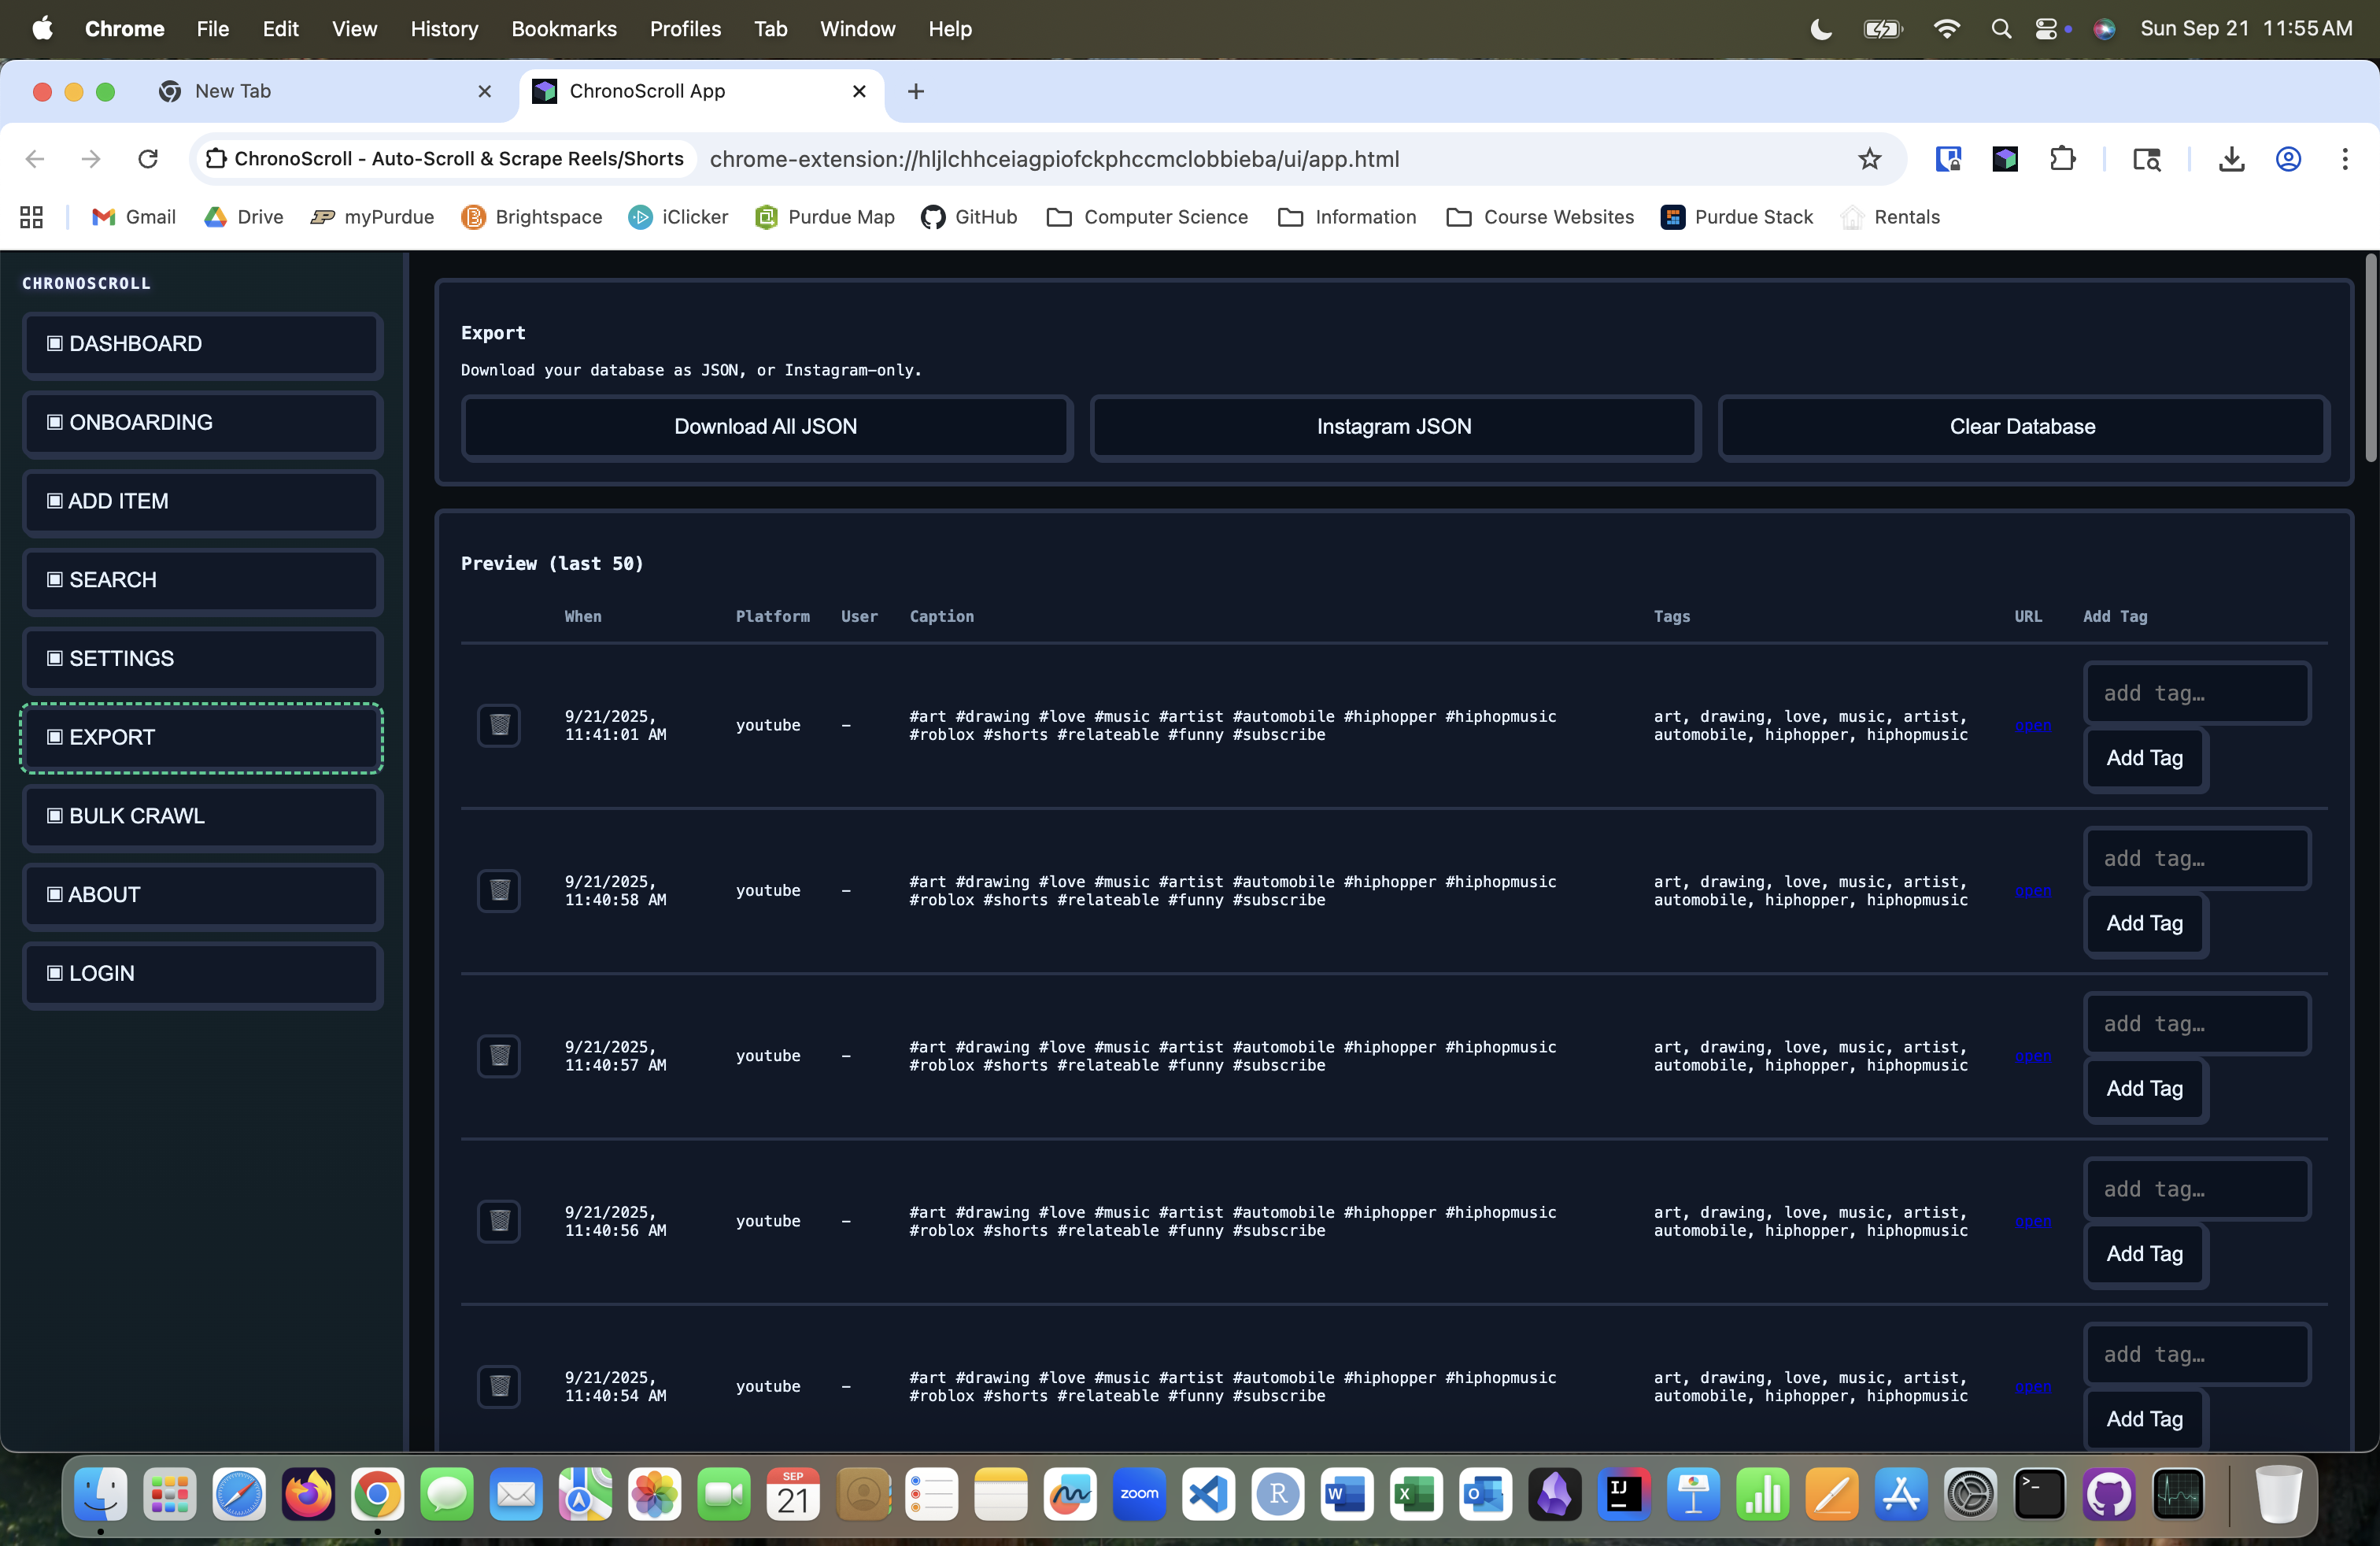The width and height of the screenshot is (2380, 1546).
Task: Reload the page
Action: pyautogui.click(x=148, y=159)
